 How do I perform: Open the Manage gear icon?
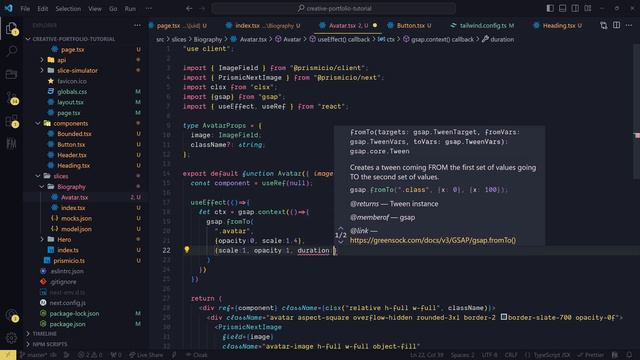click(12, 338)
